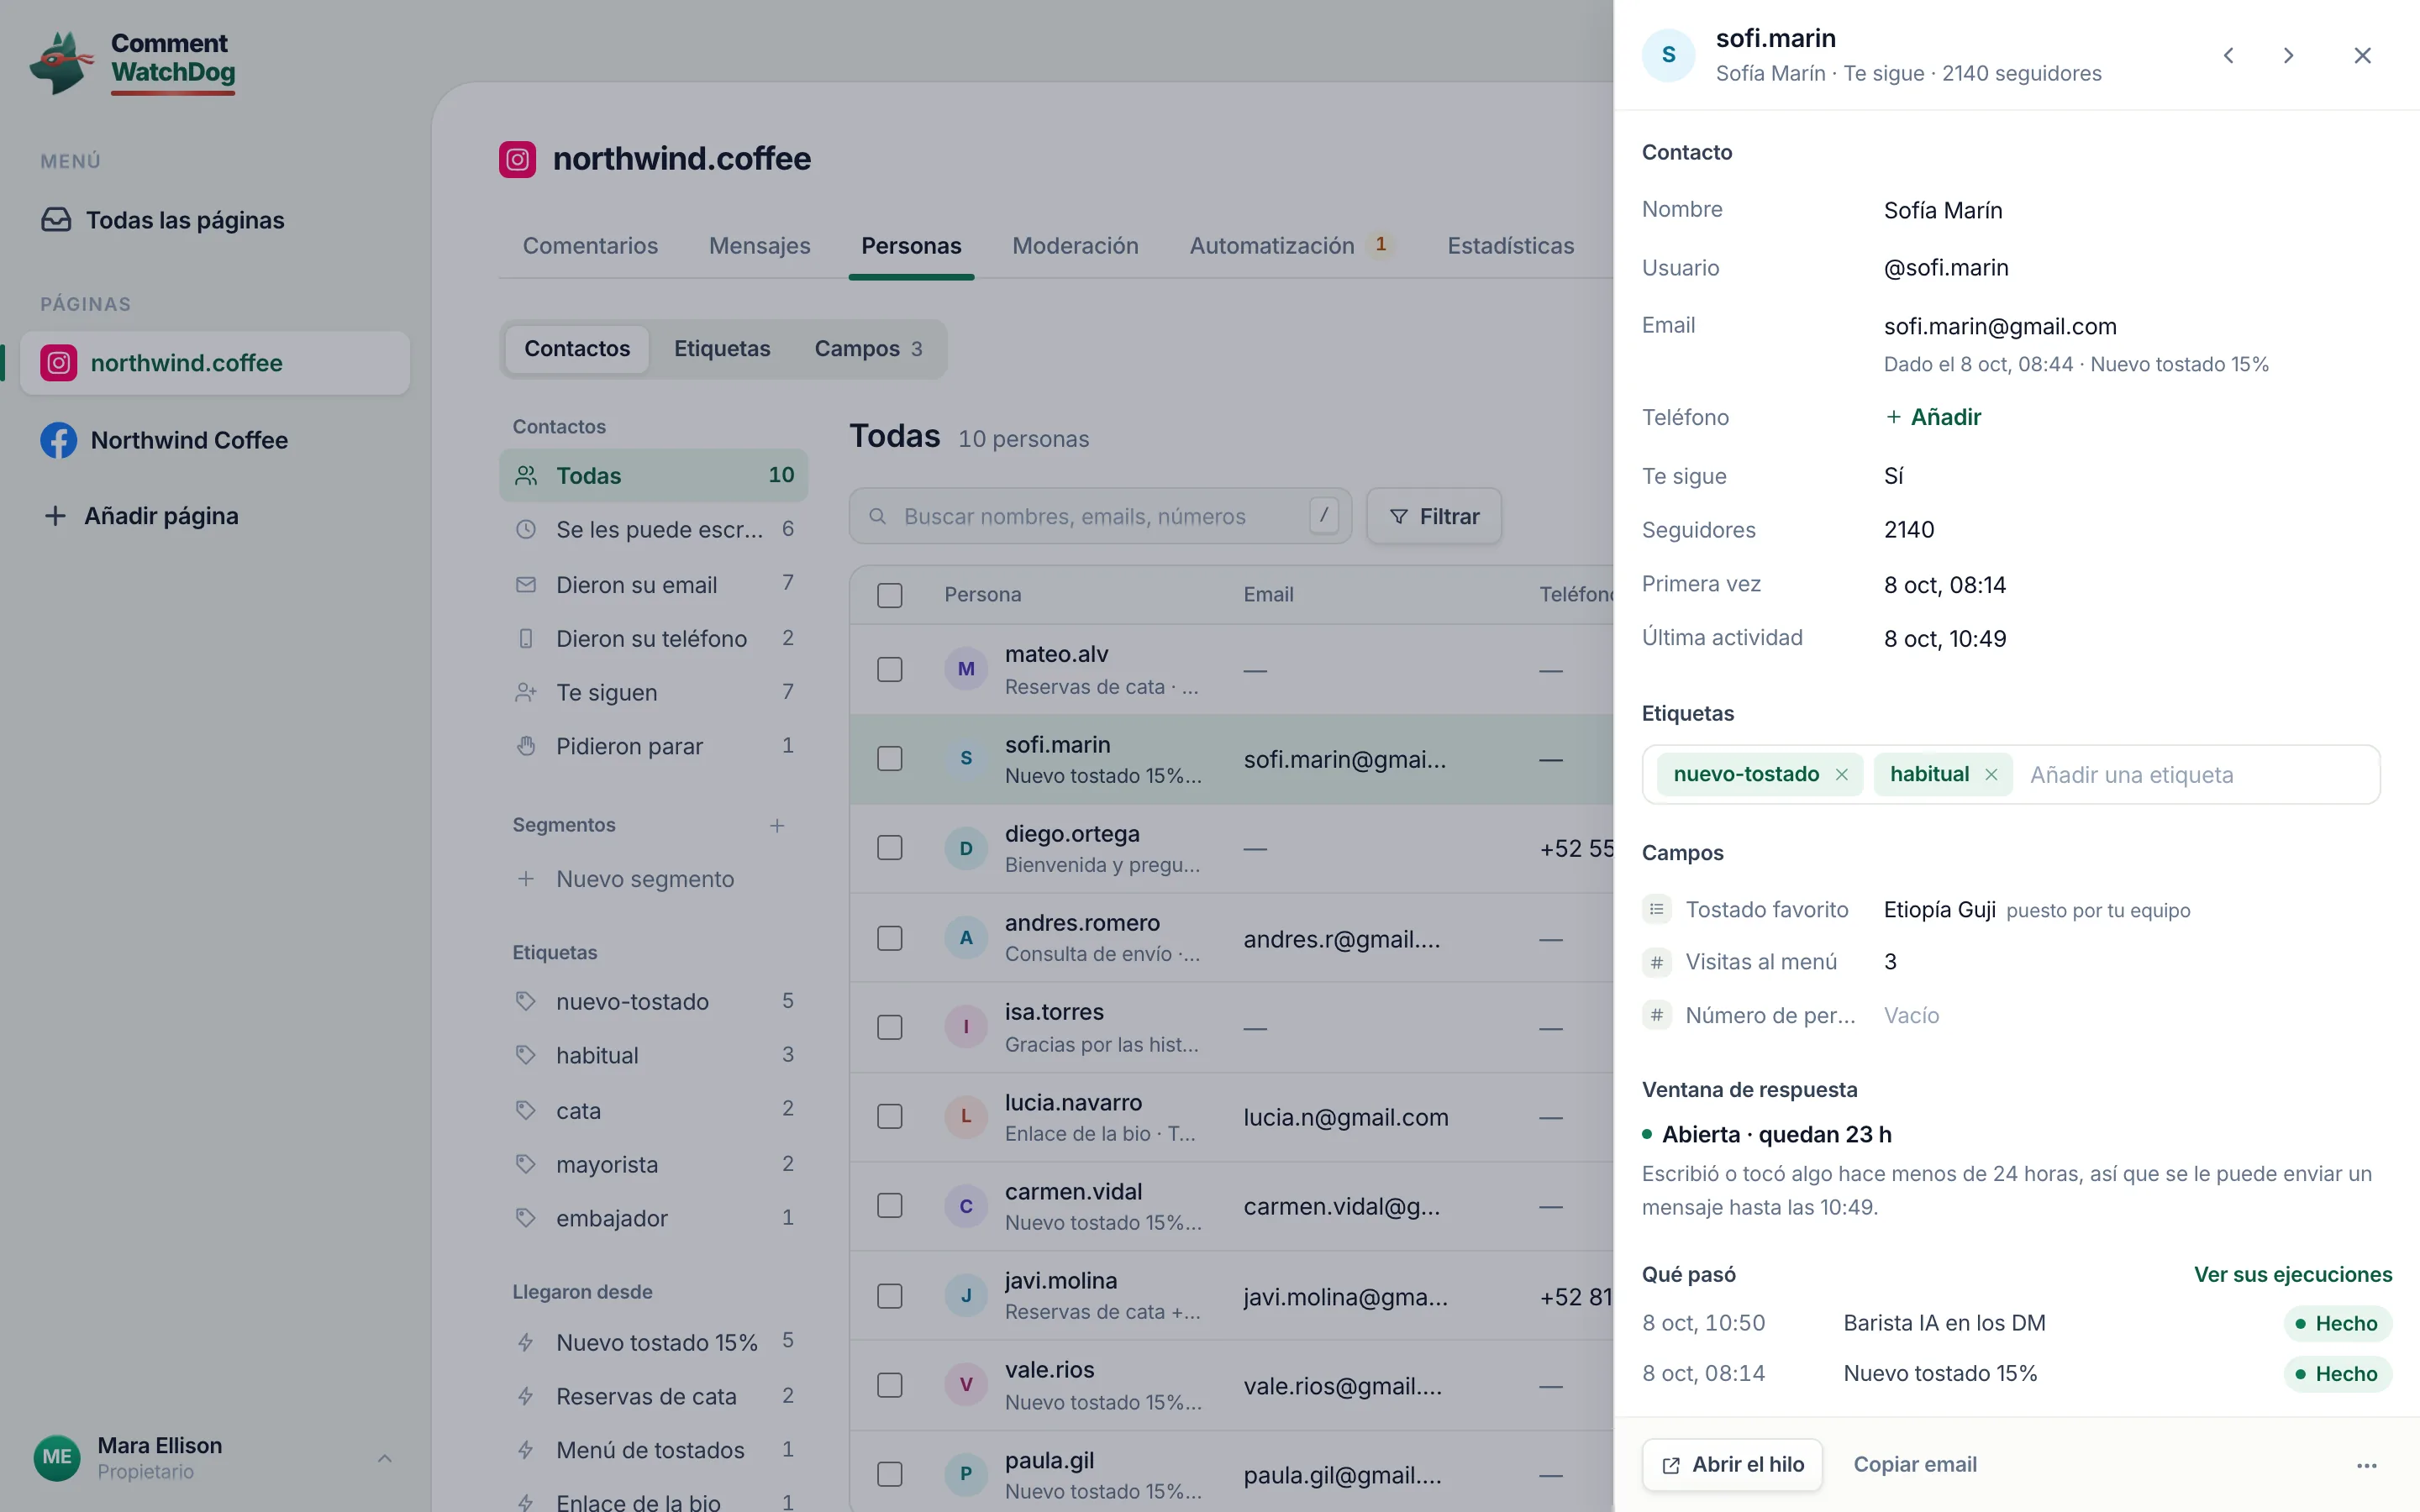Check the box for andres.romero
This screenshot has height=1512, width=2420.
pos(889,938)
